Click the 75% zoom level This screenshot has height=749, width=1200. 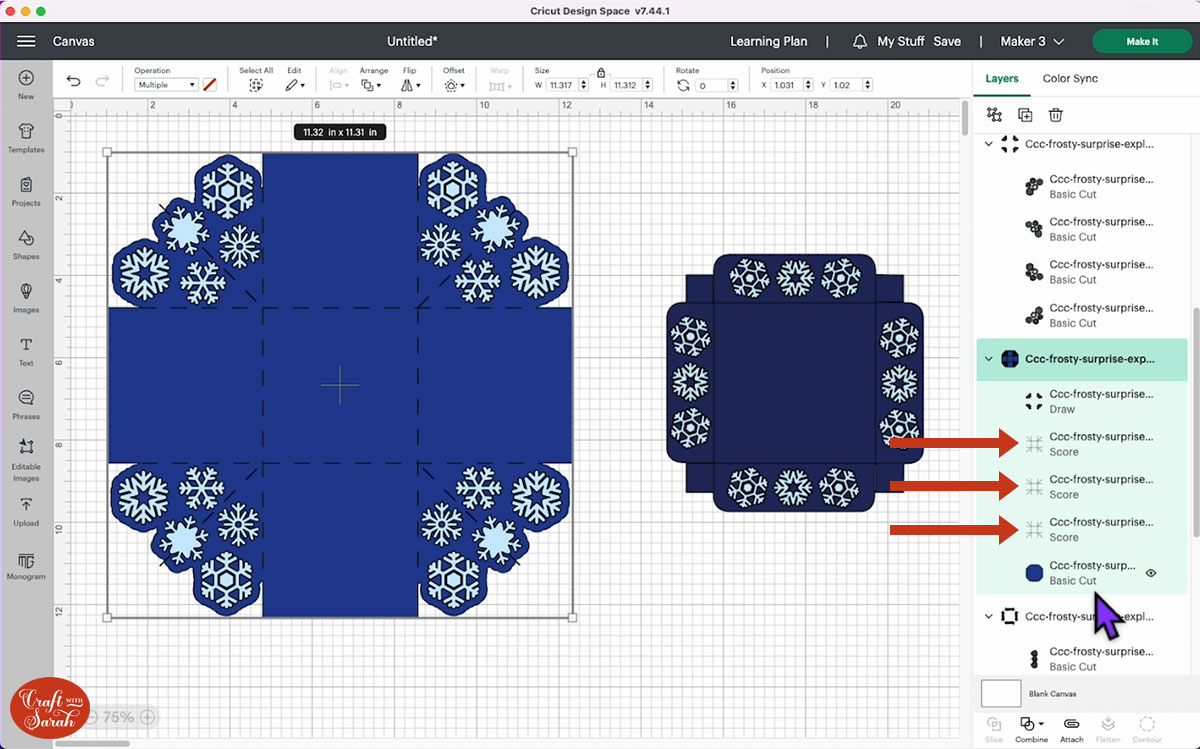coord(119,717)
